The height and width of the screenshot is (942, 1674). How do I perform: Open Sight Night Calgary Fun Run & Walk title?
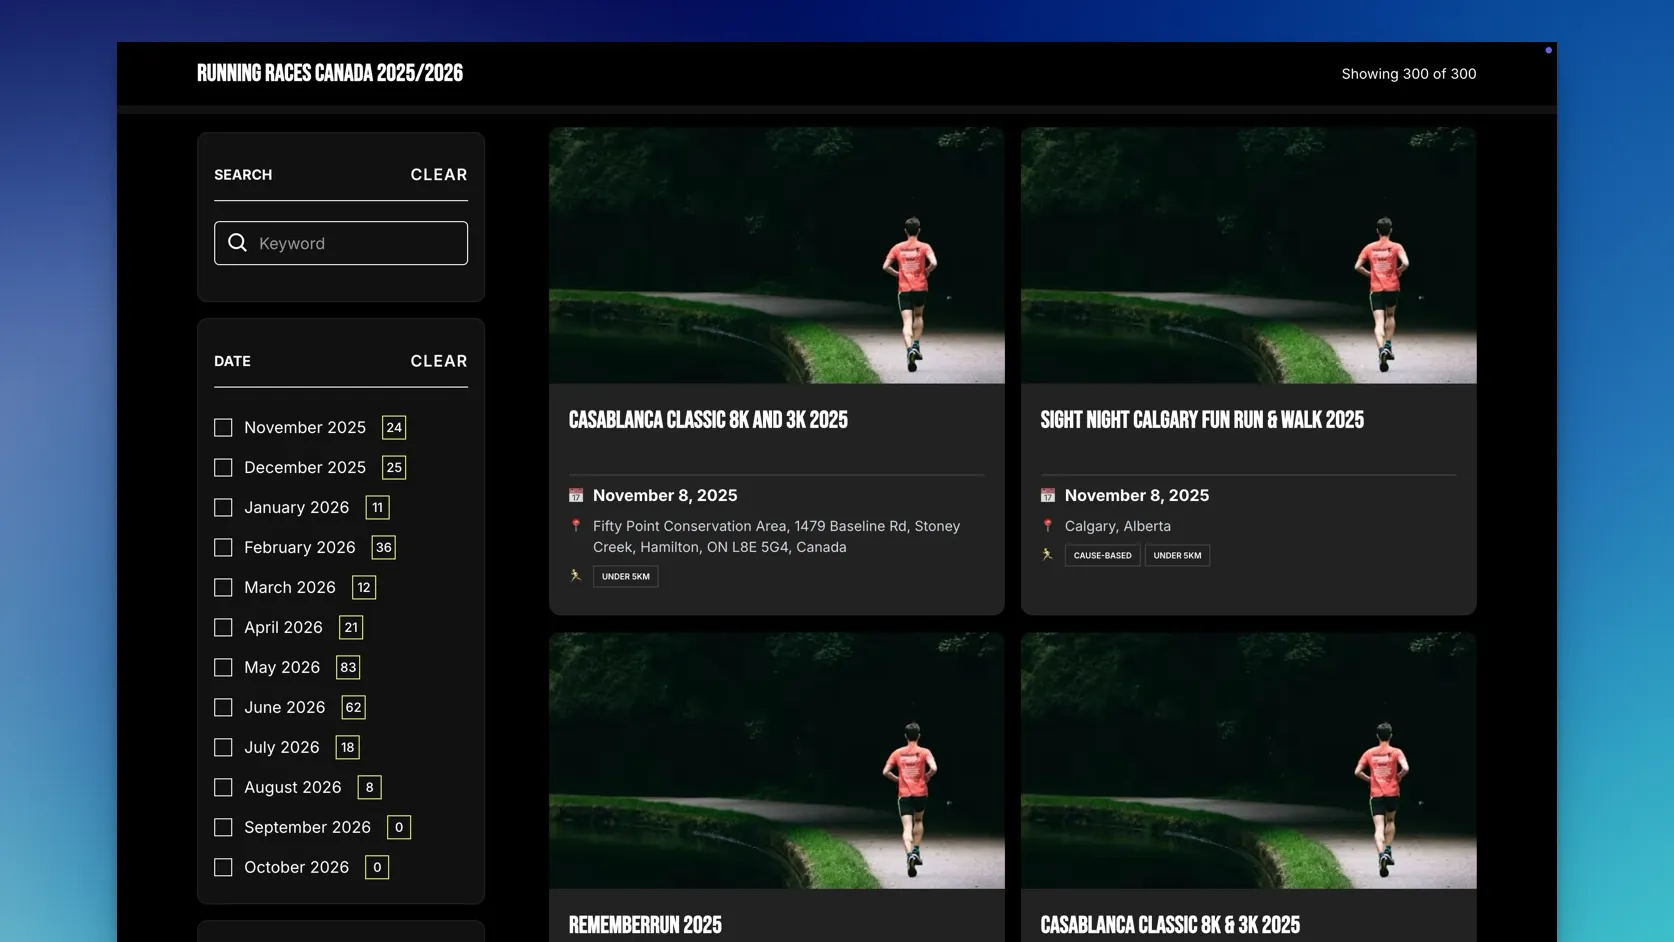(1202, 420)
